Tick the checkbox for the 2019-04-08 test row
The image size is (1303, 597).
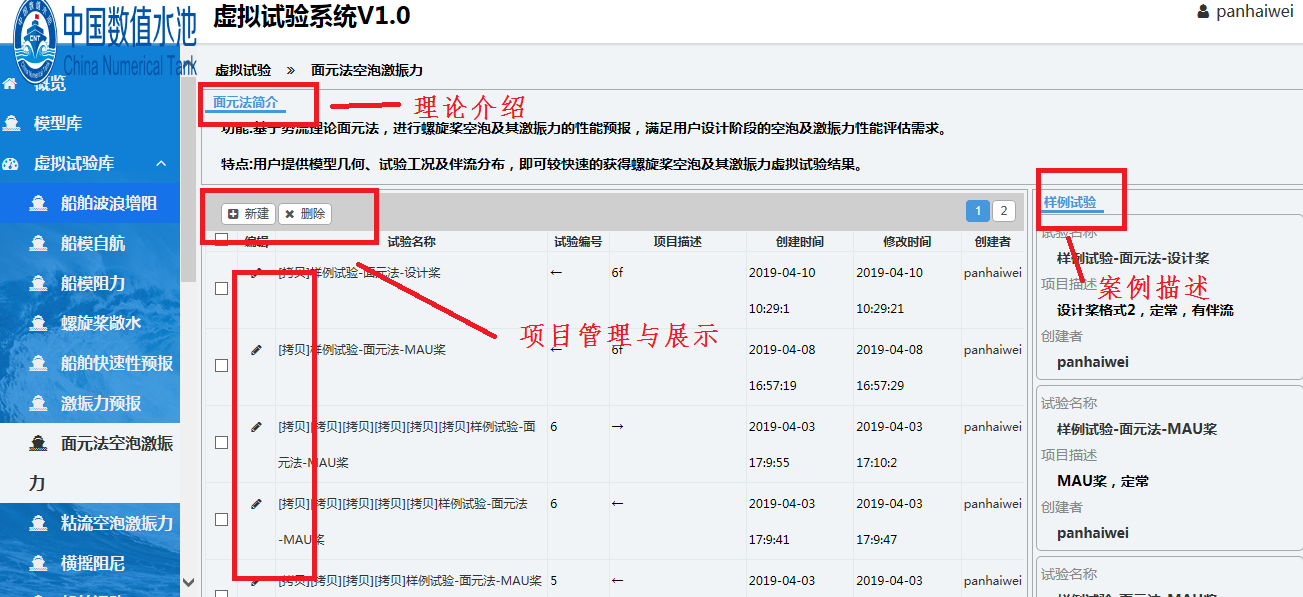coord(222,366)
